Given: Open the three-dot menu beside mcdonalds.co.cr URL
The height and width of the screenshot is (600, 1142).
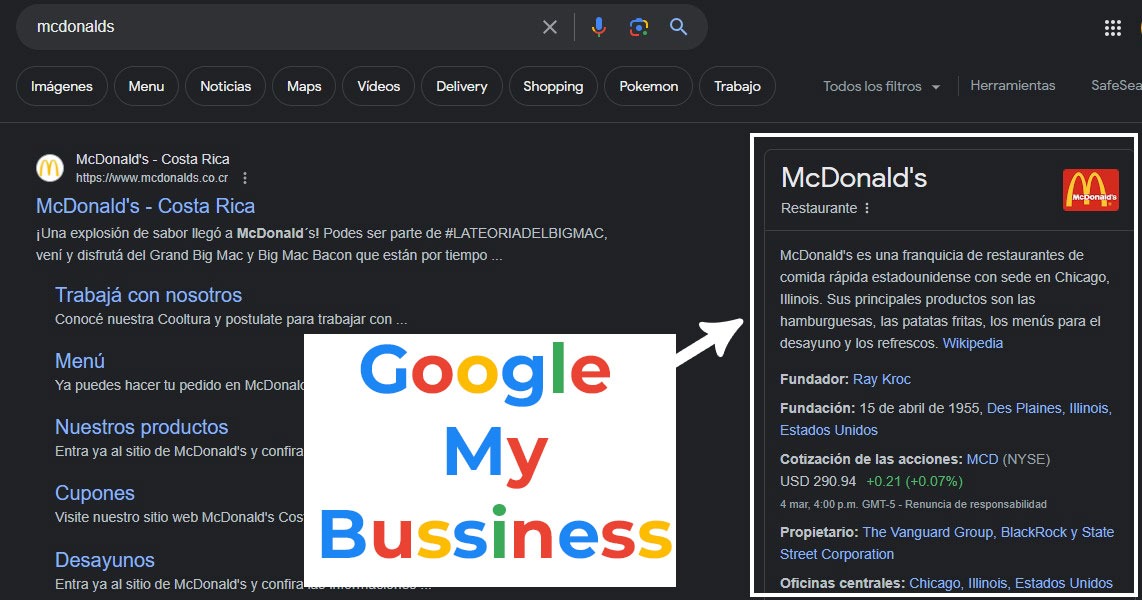Looking at the screenshot, I should 245,178.
